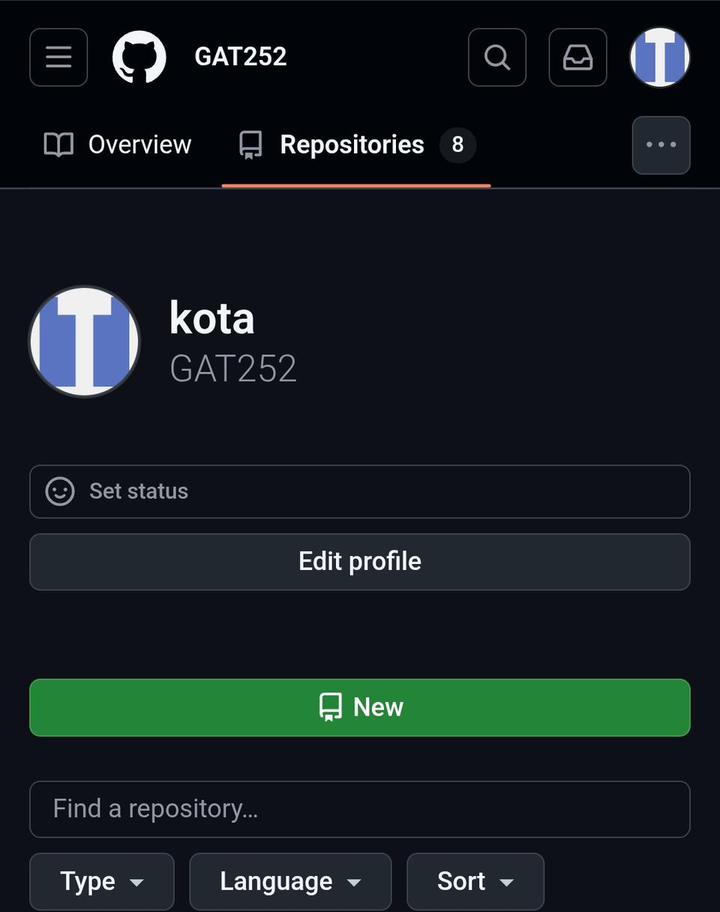Image resolution: width=720 pixels, height=912 pixels.
Task: Click the kota display name
Action: [x=212, y=318]
